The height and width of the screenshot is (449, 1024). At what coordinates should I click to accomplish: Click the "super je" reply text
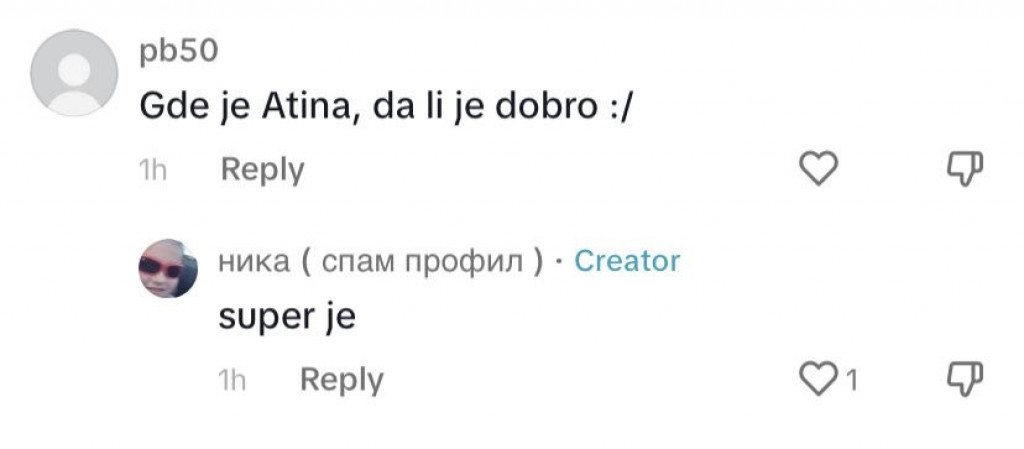click(286, 319)
